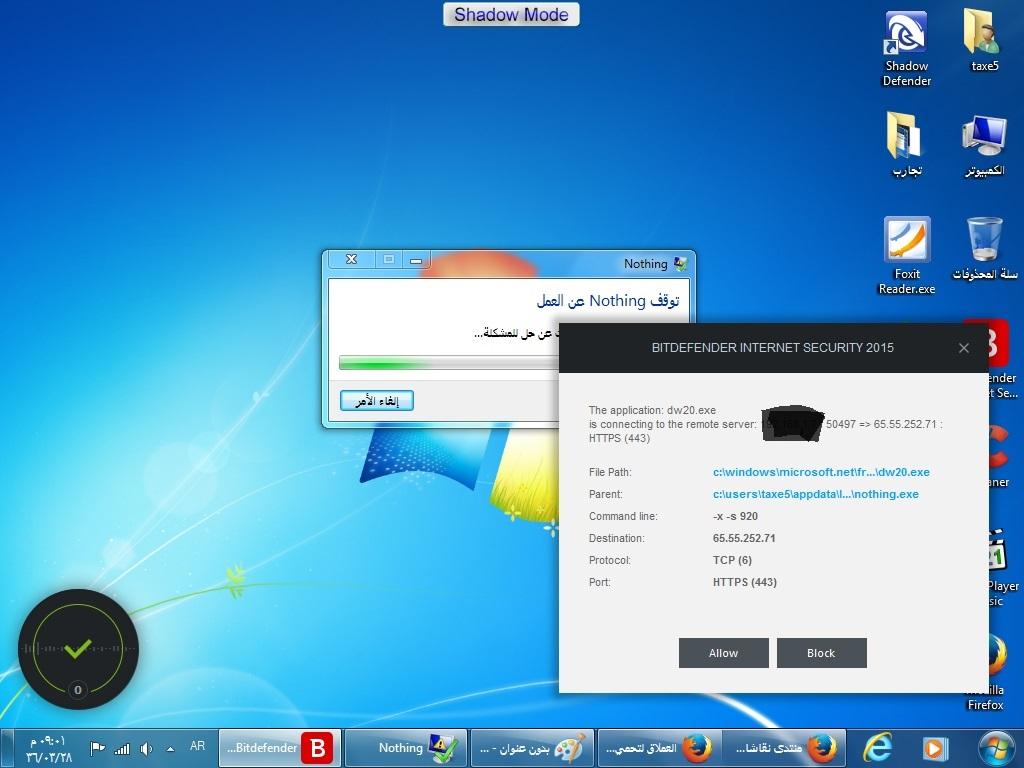Open the volume control in system tray

coord(146,748)
